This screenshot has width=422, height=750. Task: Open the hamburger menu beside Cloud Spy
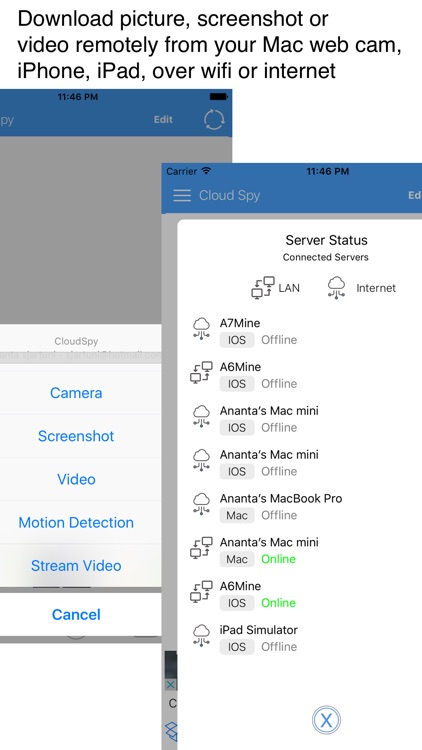point(182,195)
